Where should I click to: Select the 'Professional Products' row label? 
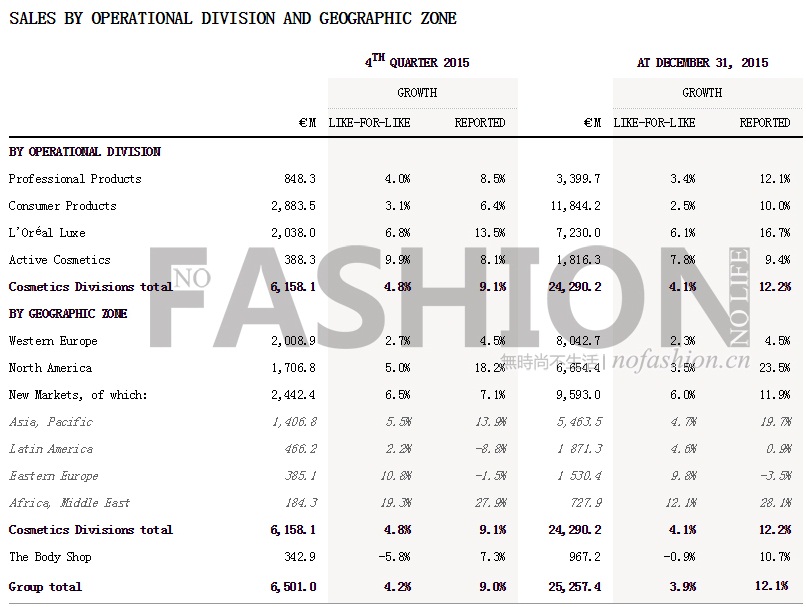(75, 179)
